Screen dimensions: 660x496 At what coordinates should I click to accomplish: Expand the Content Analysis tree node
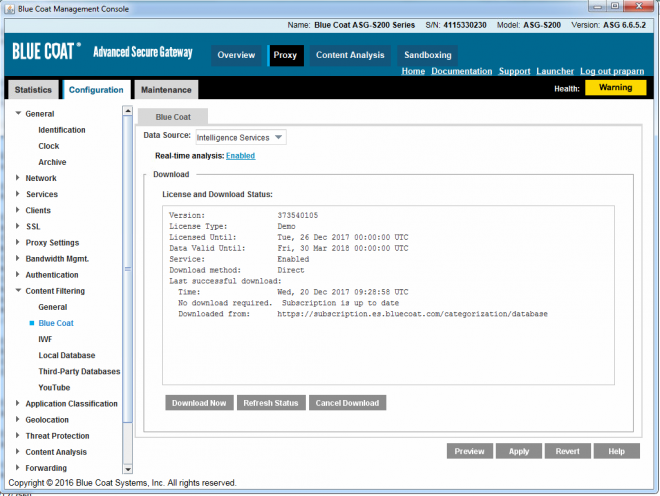(17, 451)
